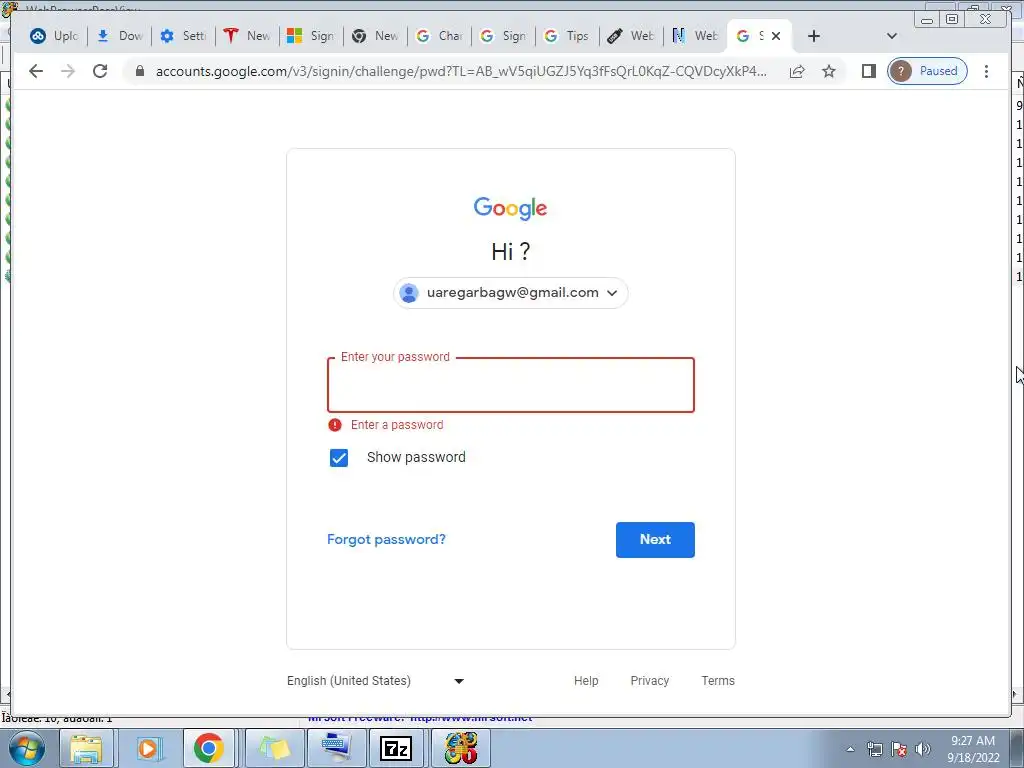Switch to the Tesla New tab

(x=248, y=37)
